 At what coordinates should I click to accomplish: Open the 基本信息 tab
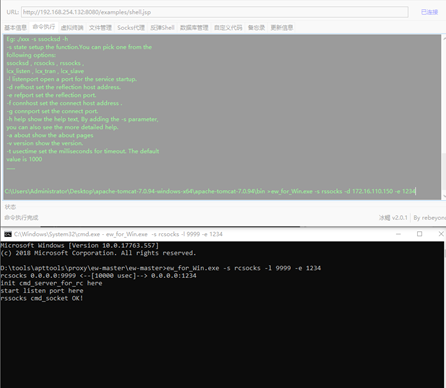pos(15,28)
